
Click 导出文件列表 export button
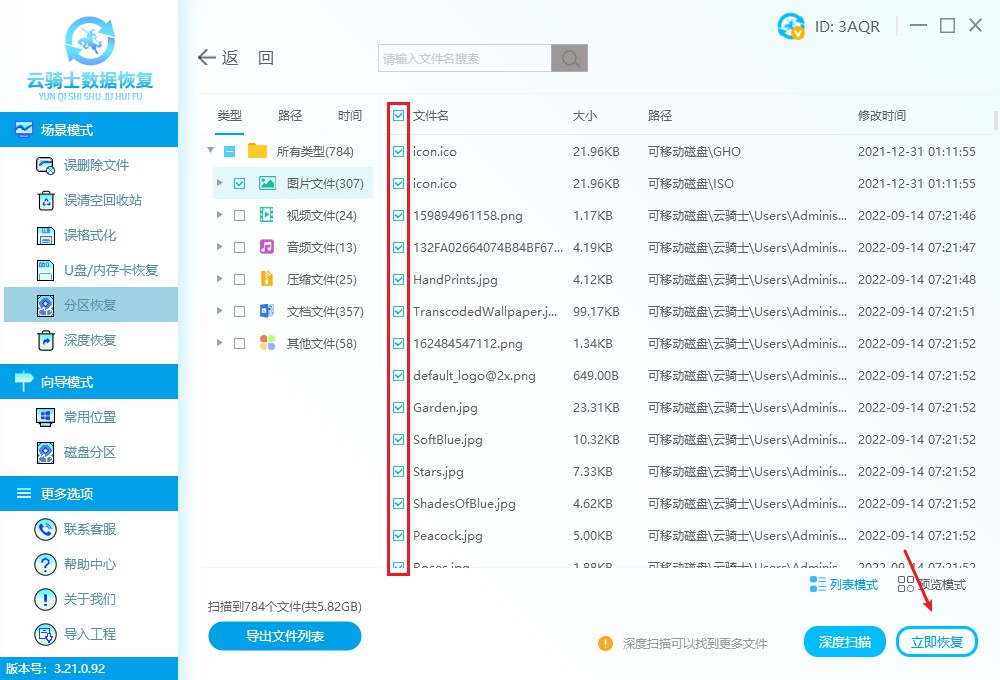pyautogui.click(x=284, y=636)
